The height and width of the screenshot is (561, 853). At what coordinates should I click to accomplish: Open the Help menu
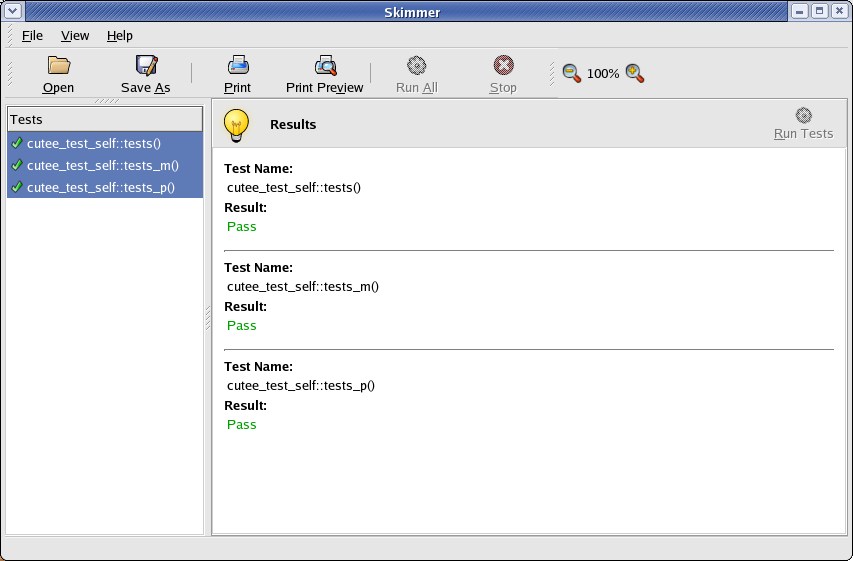click(x=120, y=36)
